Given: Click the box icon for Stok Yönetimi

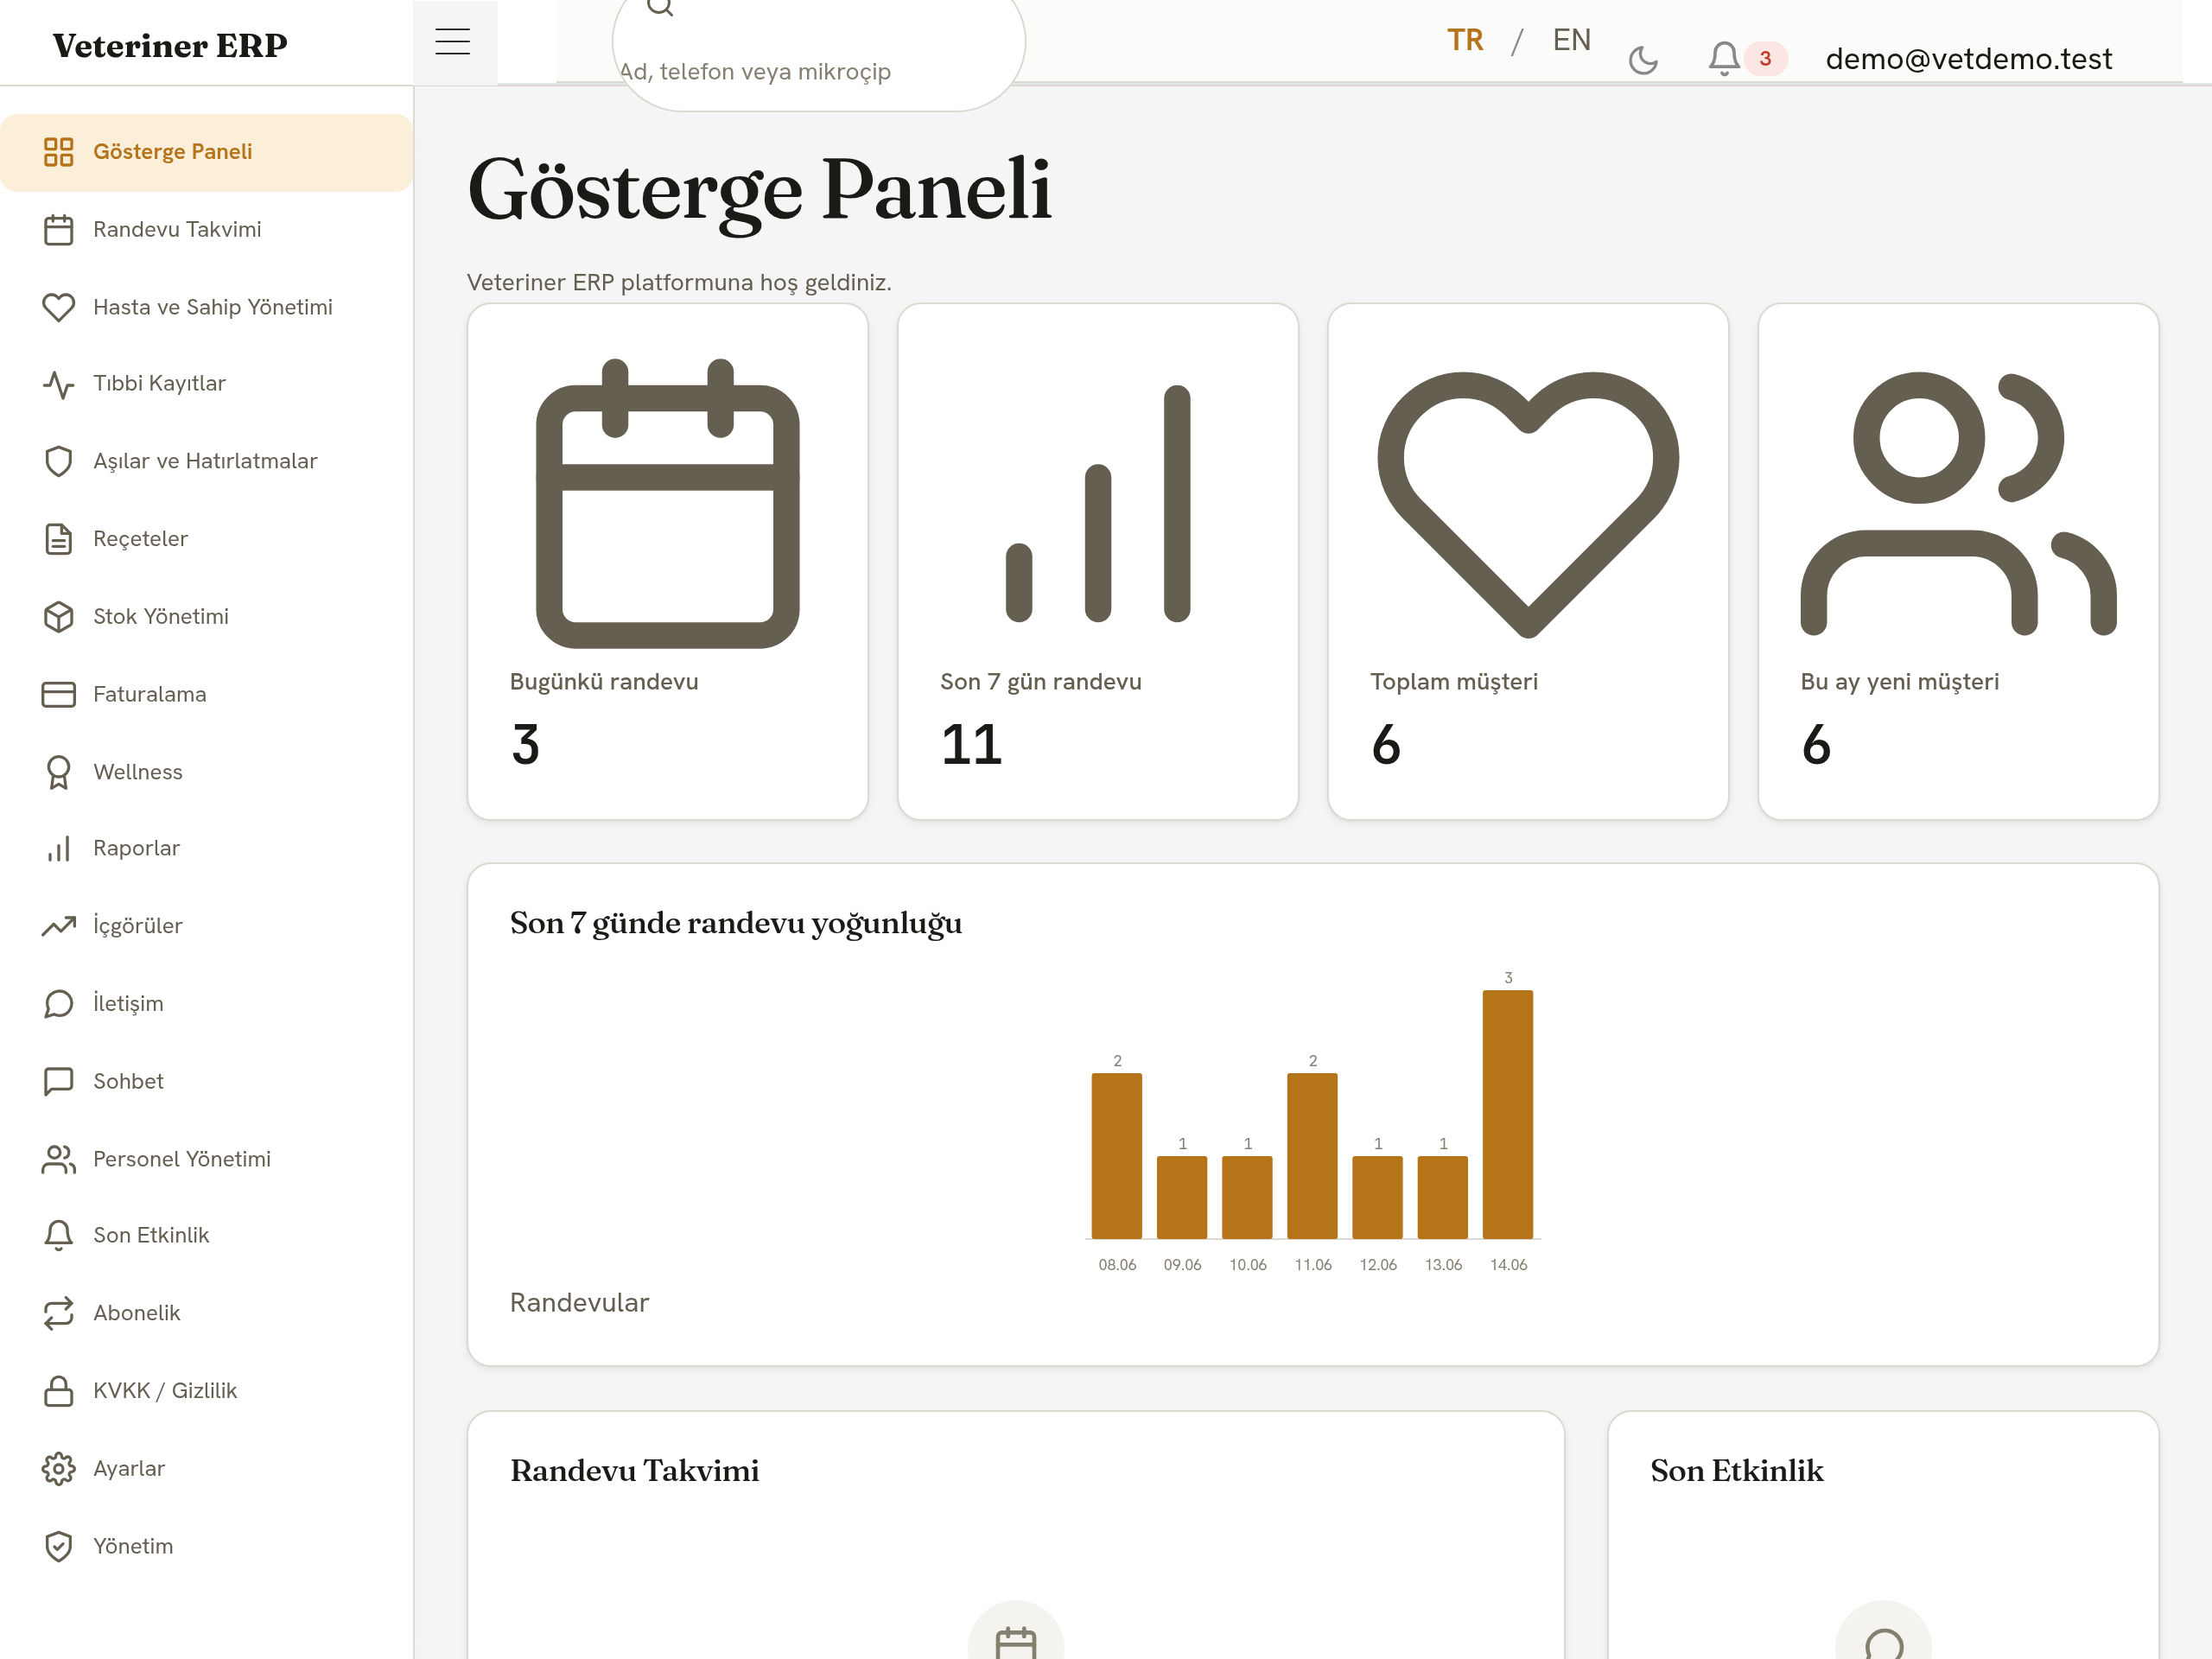Looking at the screenshot, I should 59,617.
